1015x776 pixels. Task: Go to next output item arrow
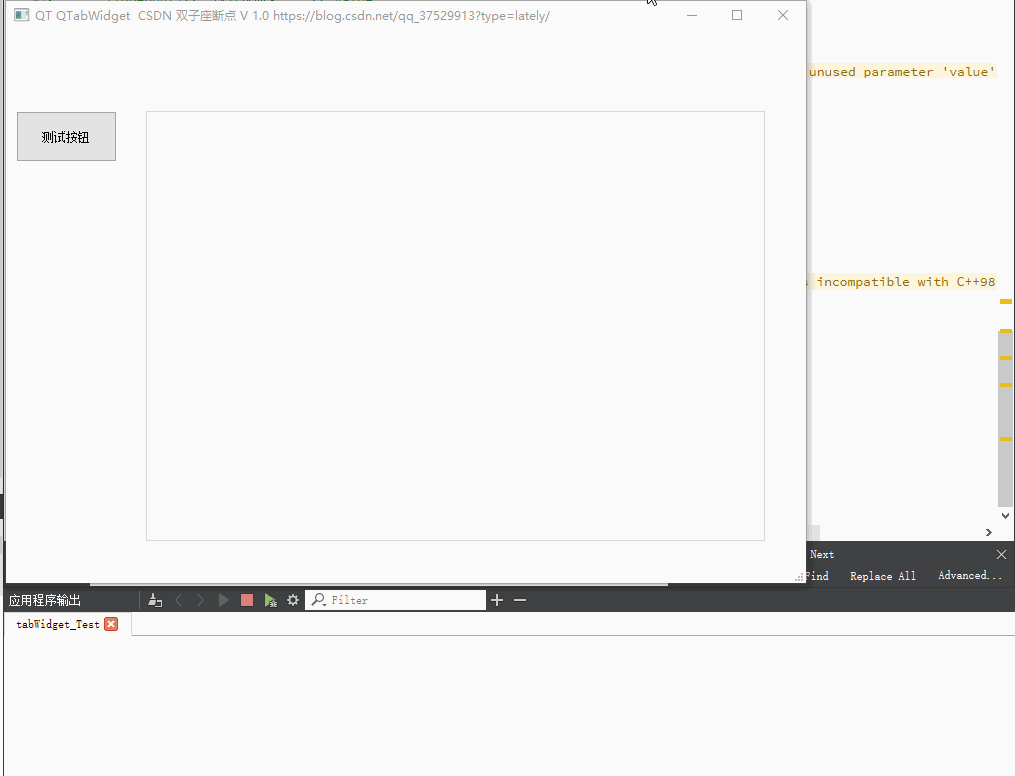point(201,600)
